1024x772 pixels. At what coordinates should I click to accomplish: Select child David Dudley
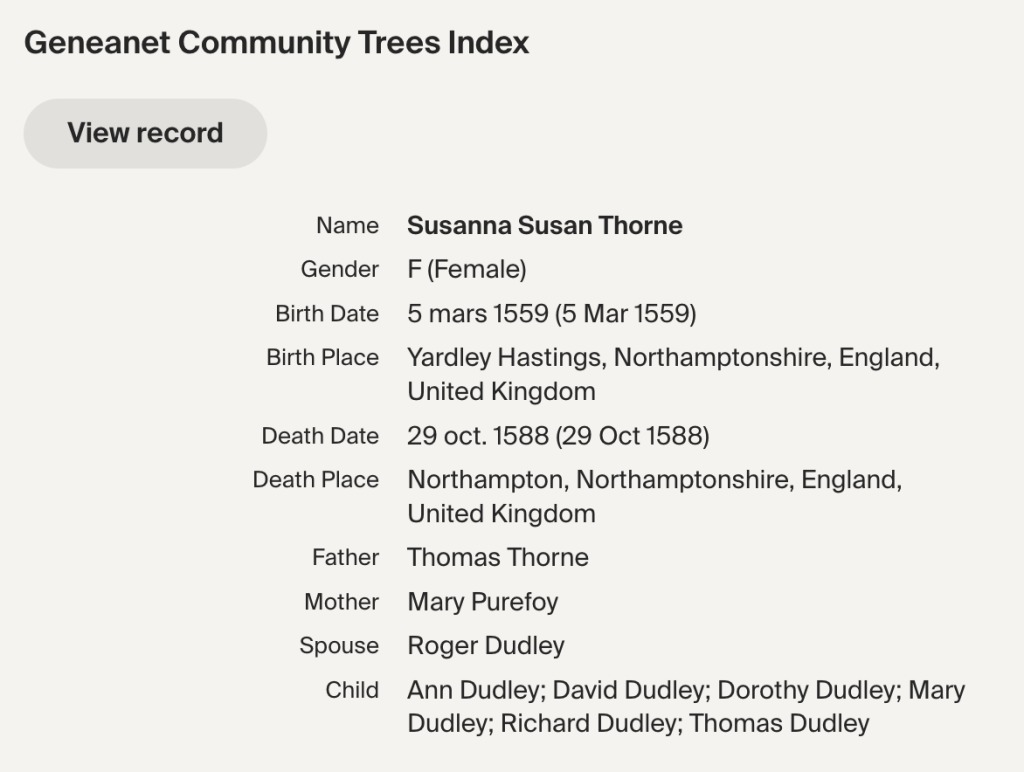coord(627,690)
